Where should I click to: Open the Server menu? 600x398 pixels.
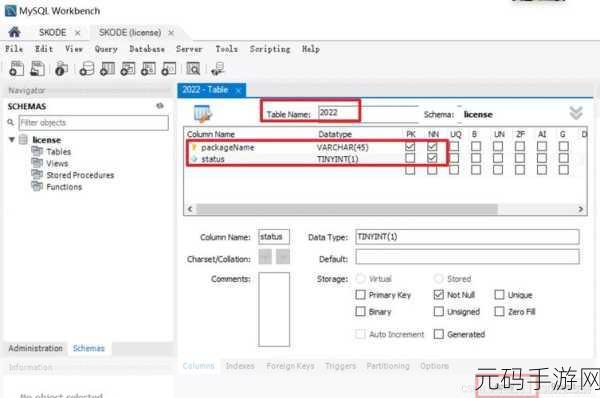tap(189, 49)
